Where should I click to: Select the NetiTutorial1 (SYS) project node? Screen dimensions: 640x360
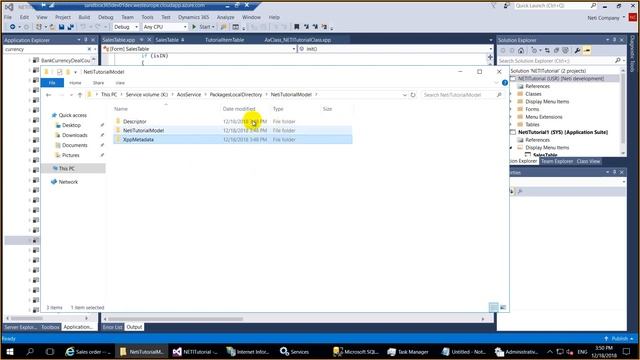[563, 132]
